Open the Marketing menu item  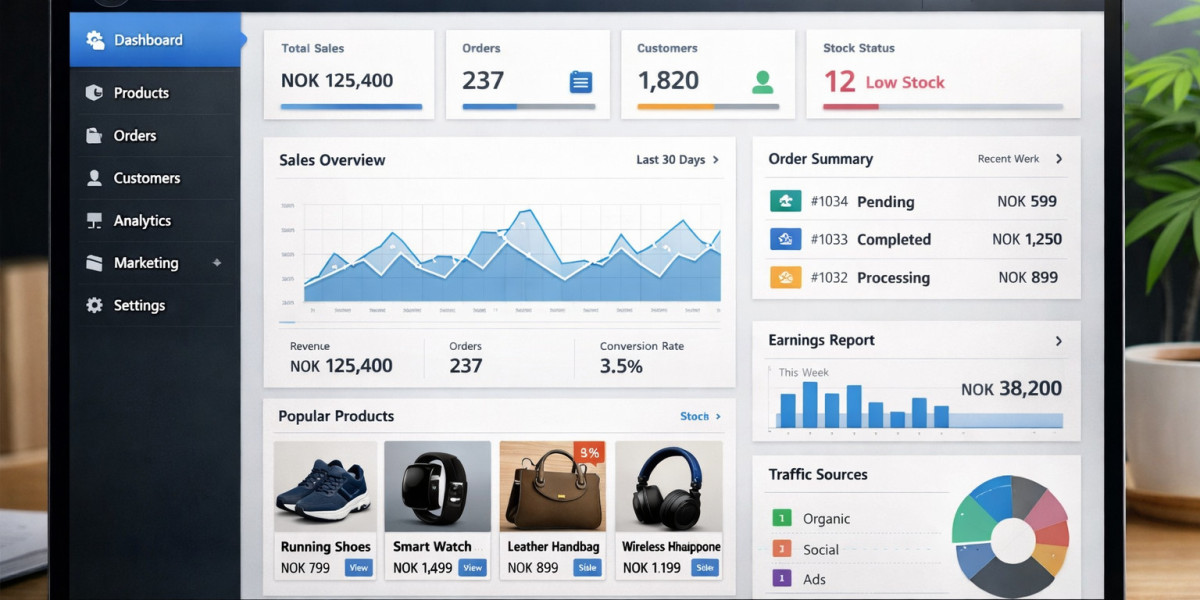click(x=146, y=263)
